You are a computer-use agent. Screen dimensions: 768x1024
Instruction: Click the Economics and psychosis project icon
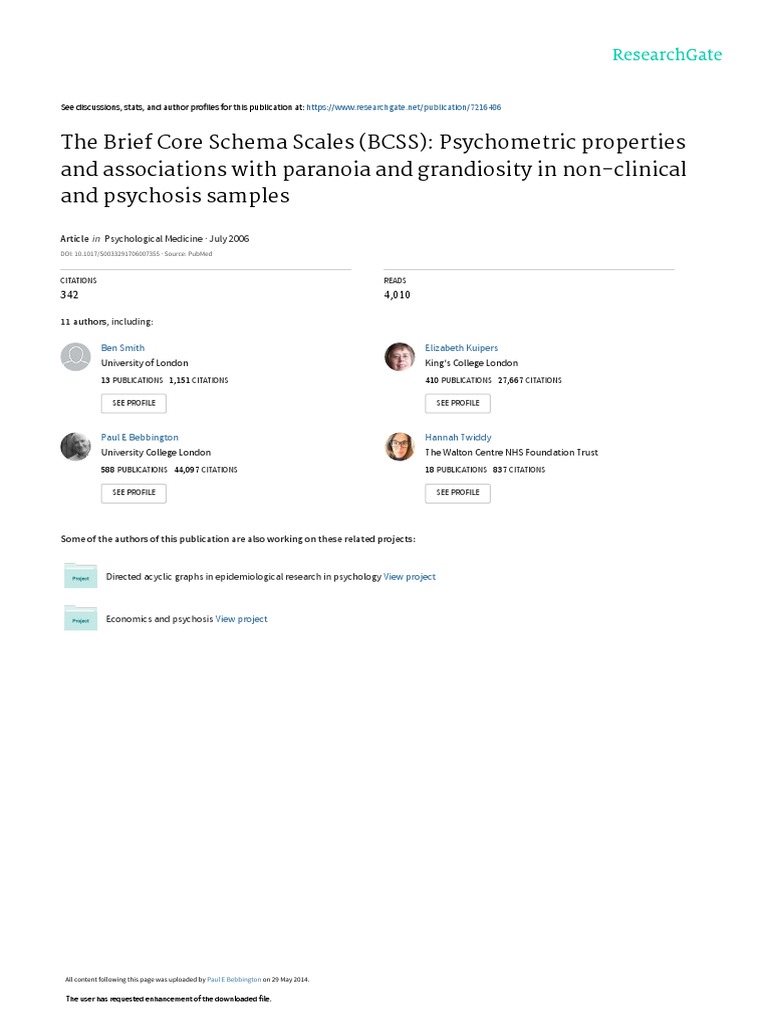80,618
